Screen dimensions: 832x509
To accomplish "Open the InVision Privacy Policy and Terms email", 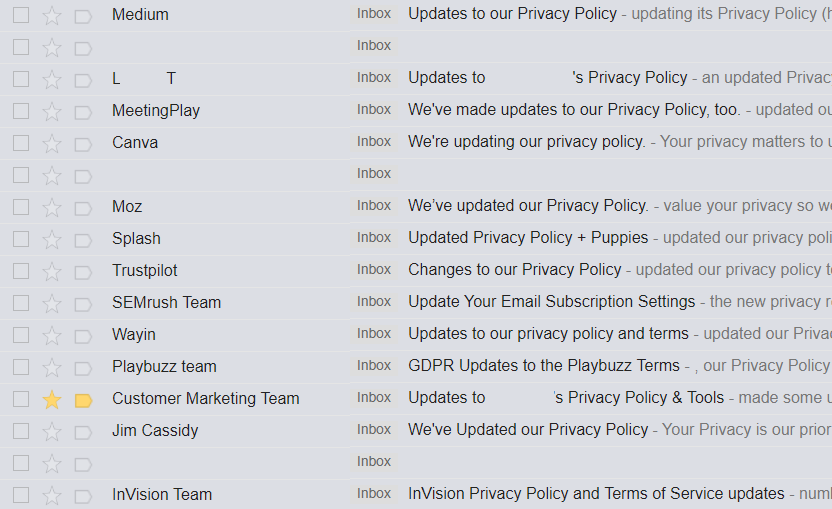I will click(x=596, y=494).
